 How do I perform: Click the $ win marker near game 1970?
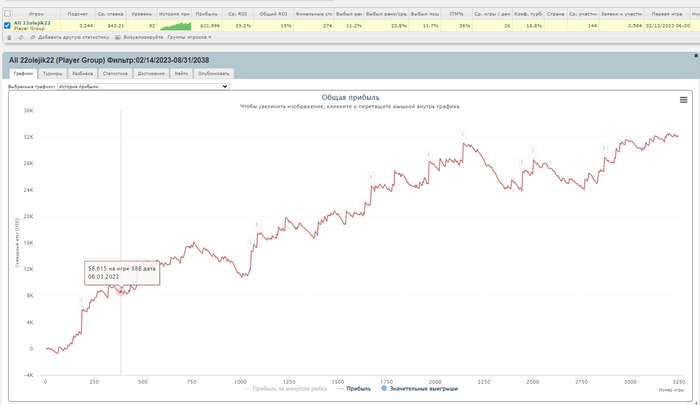point(429,154)
